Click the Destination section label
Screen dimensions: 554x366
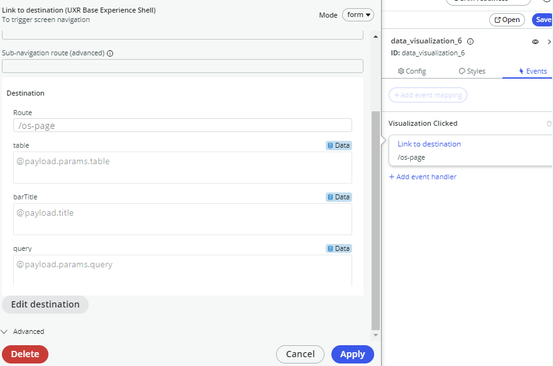(x=25, y=93)
